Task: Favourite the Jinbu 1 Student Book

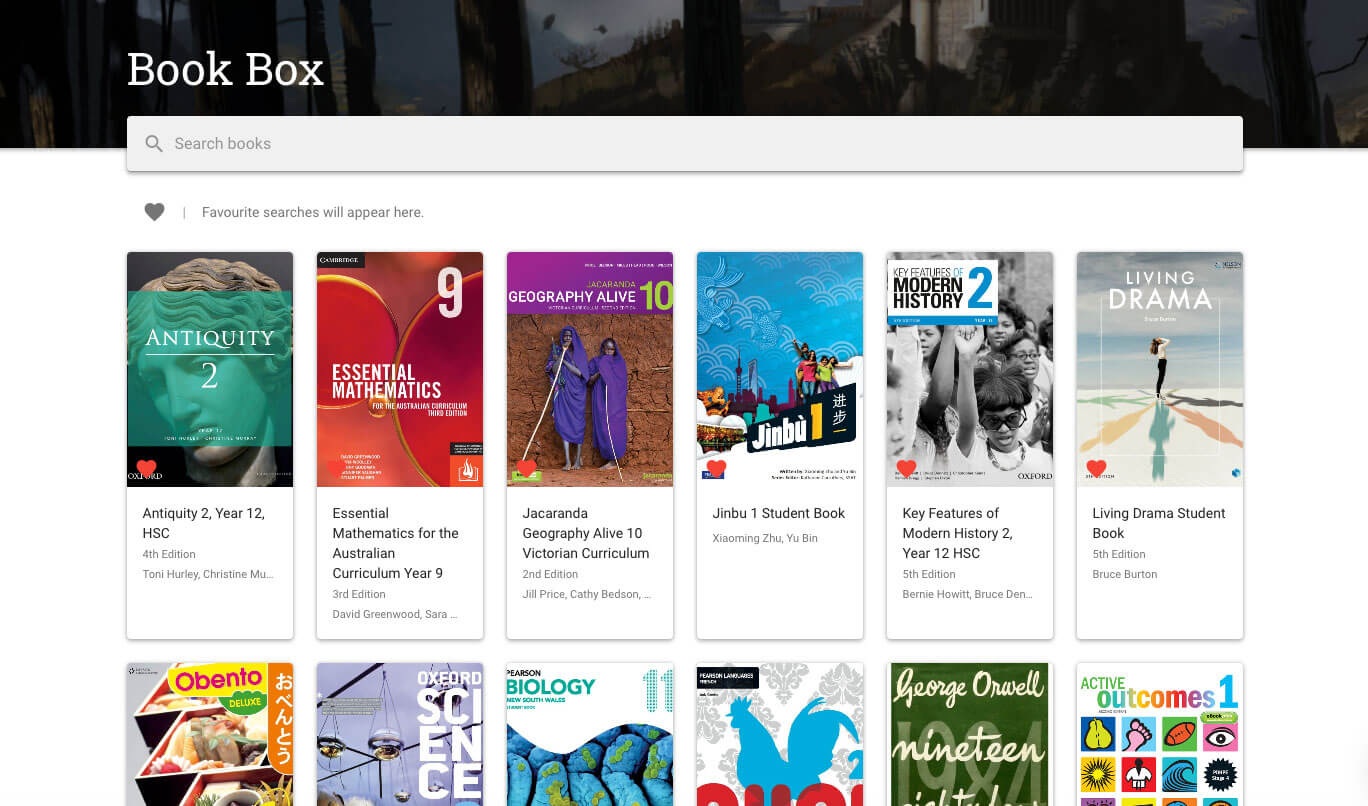Action: point(716,468)
